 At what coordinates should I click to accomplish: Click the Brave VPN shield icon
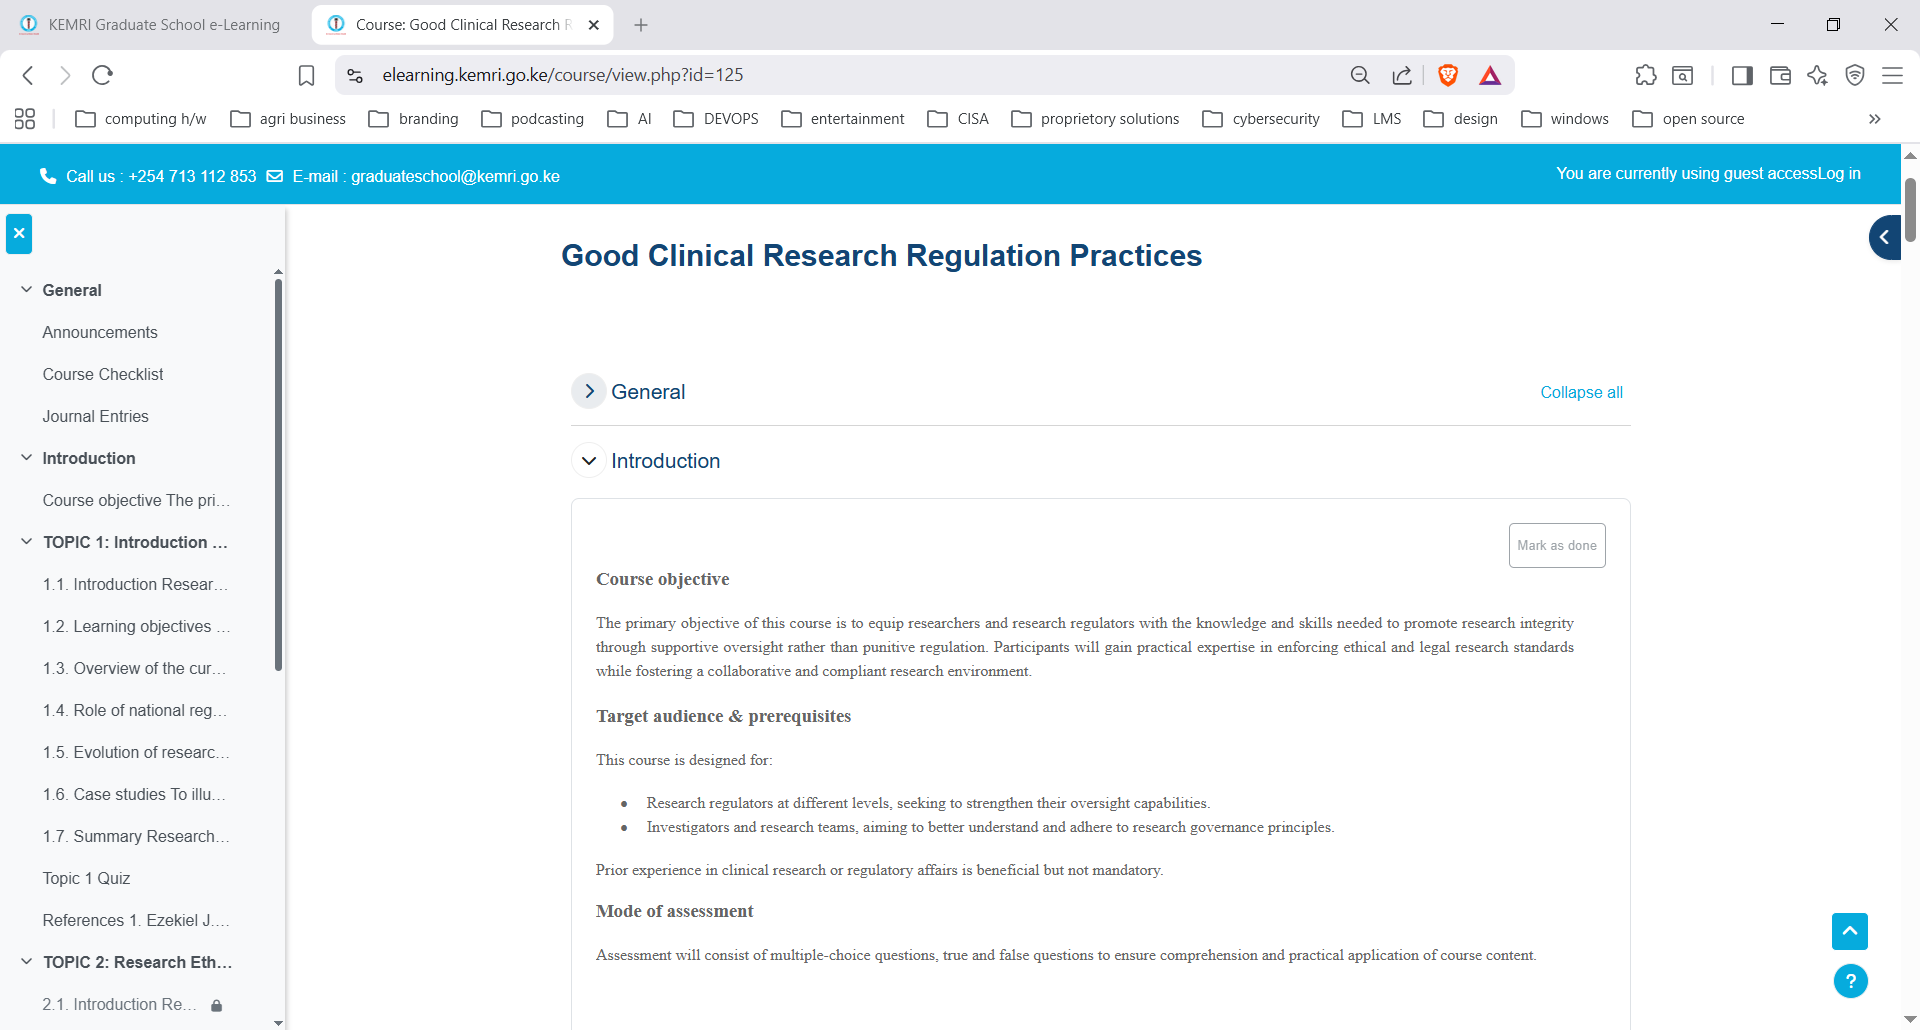pyautogui.click(x=1856, y=75)
